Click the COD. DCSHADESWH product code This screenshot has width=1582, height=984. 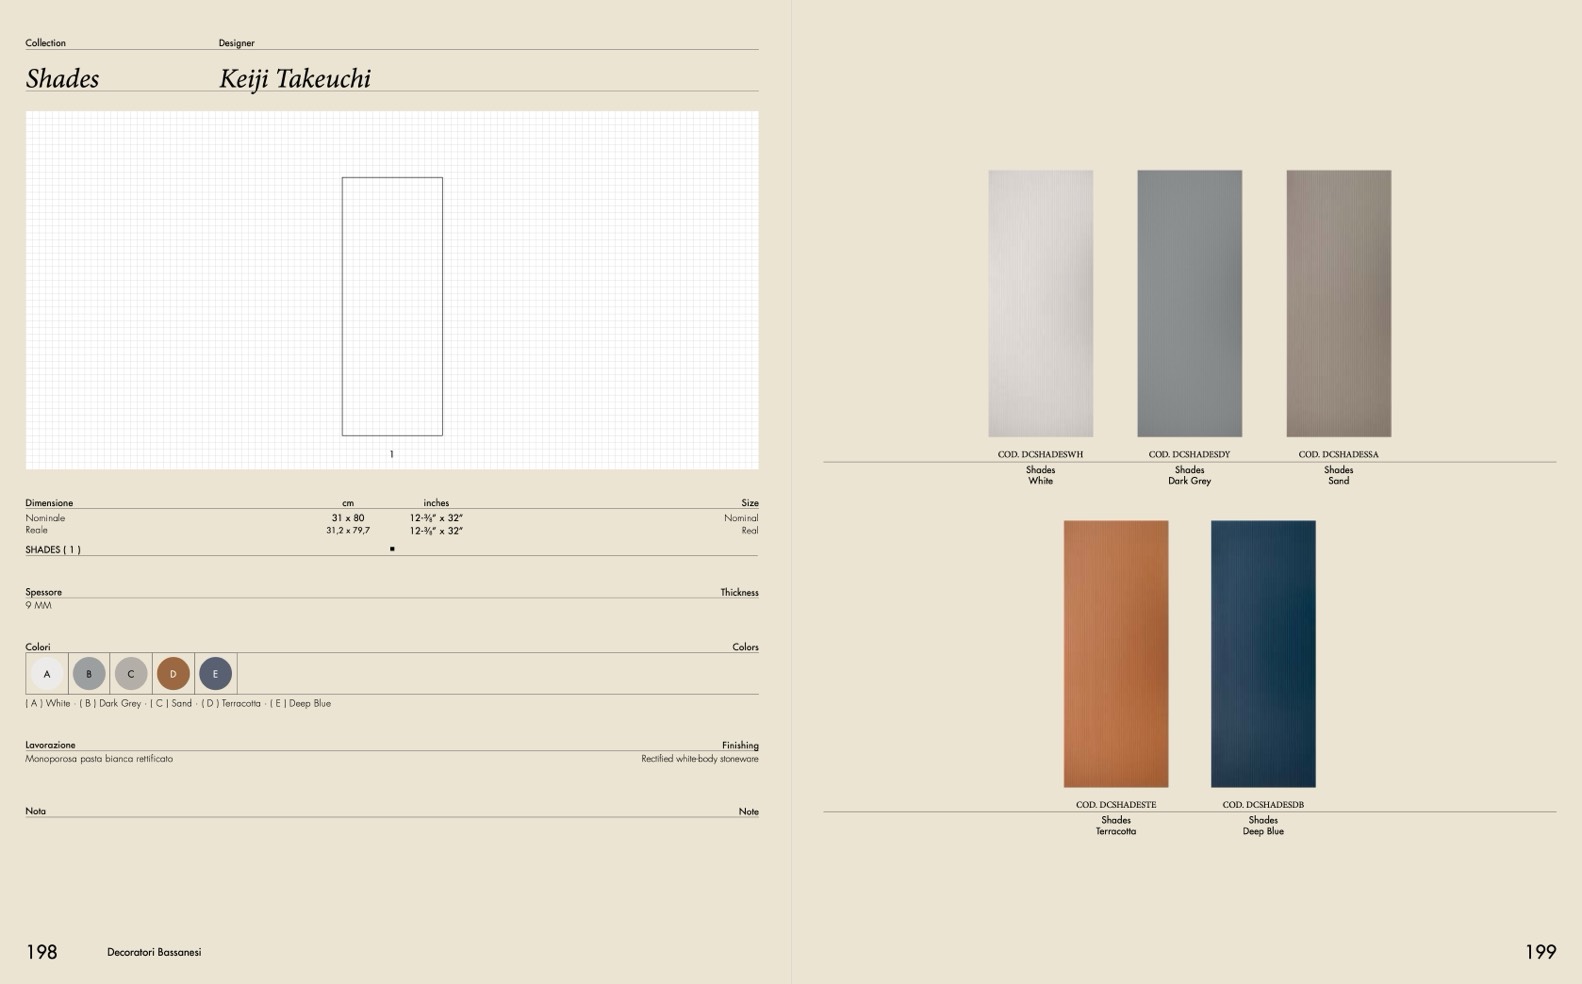(1040, 454)
